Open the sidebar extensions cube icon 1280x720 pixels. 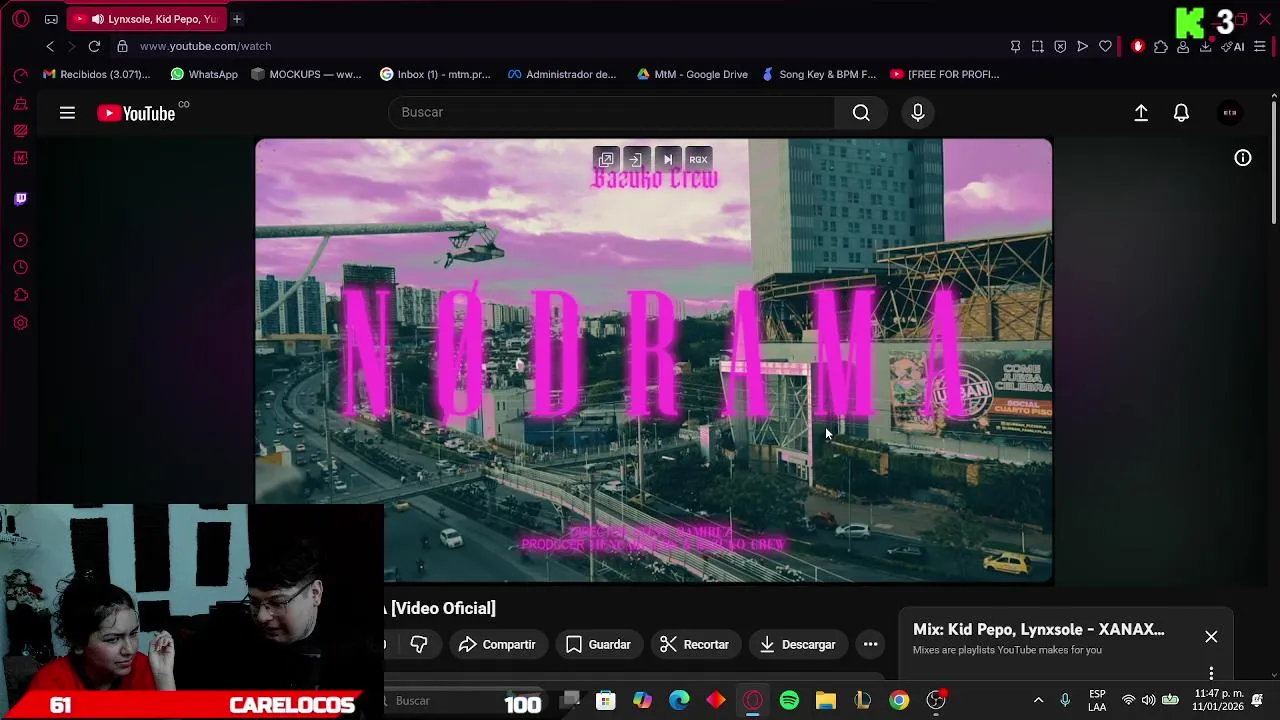(x=20, y=295)
